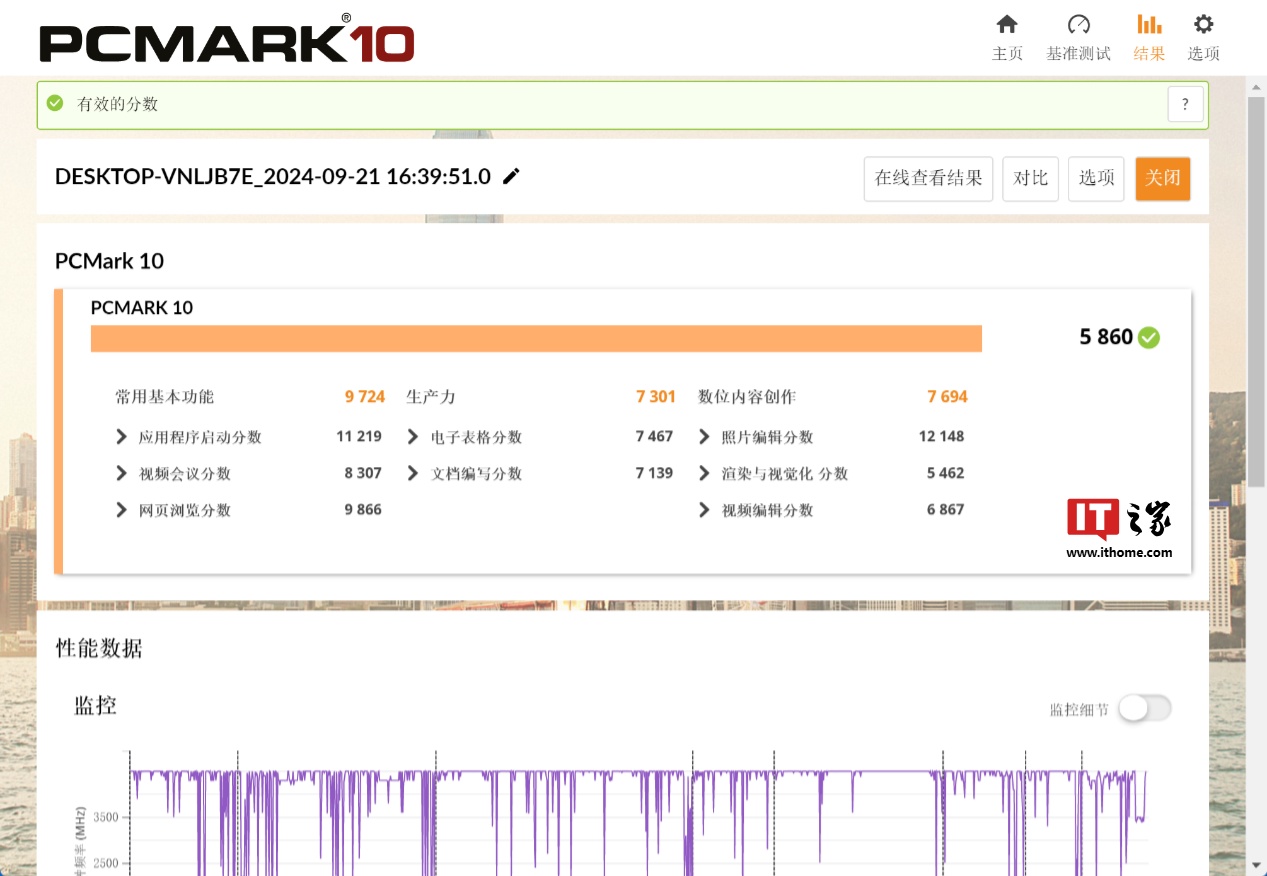Click the vertical scrollbar down arrow
Screen dimensions: 1267x876
(x=1257, y=864)
